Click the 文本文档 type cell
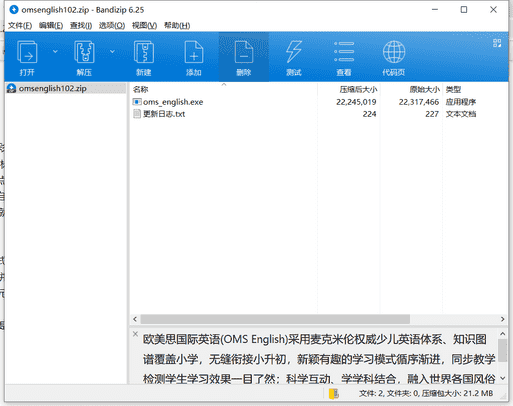Screen dimensions: 513x406 [461, 114]
